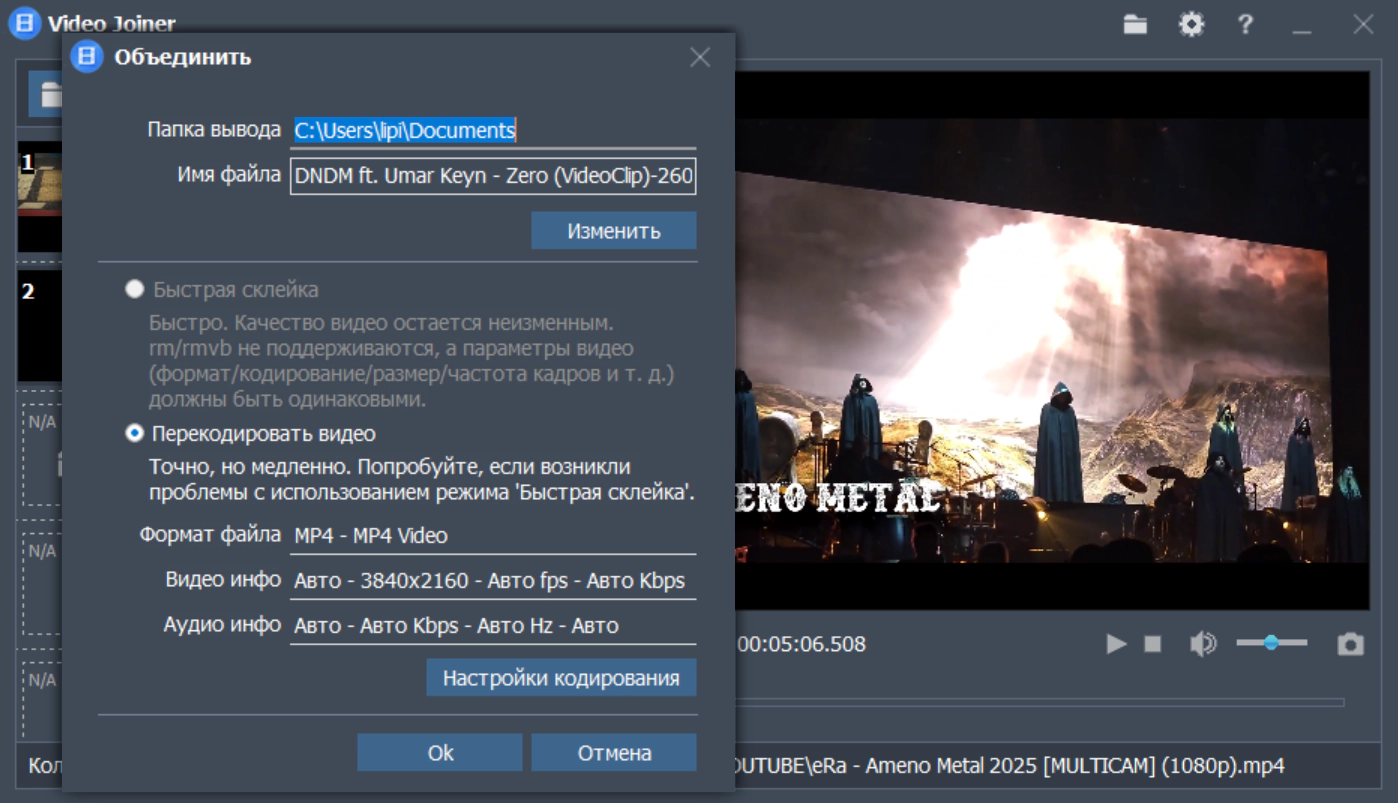Open the Аудио инфо settings field
Image resolution: width=1398 pixels, height=803 pixels.
(493, 626)
